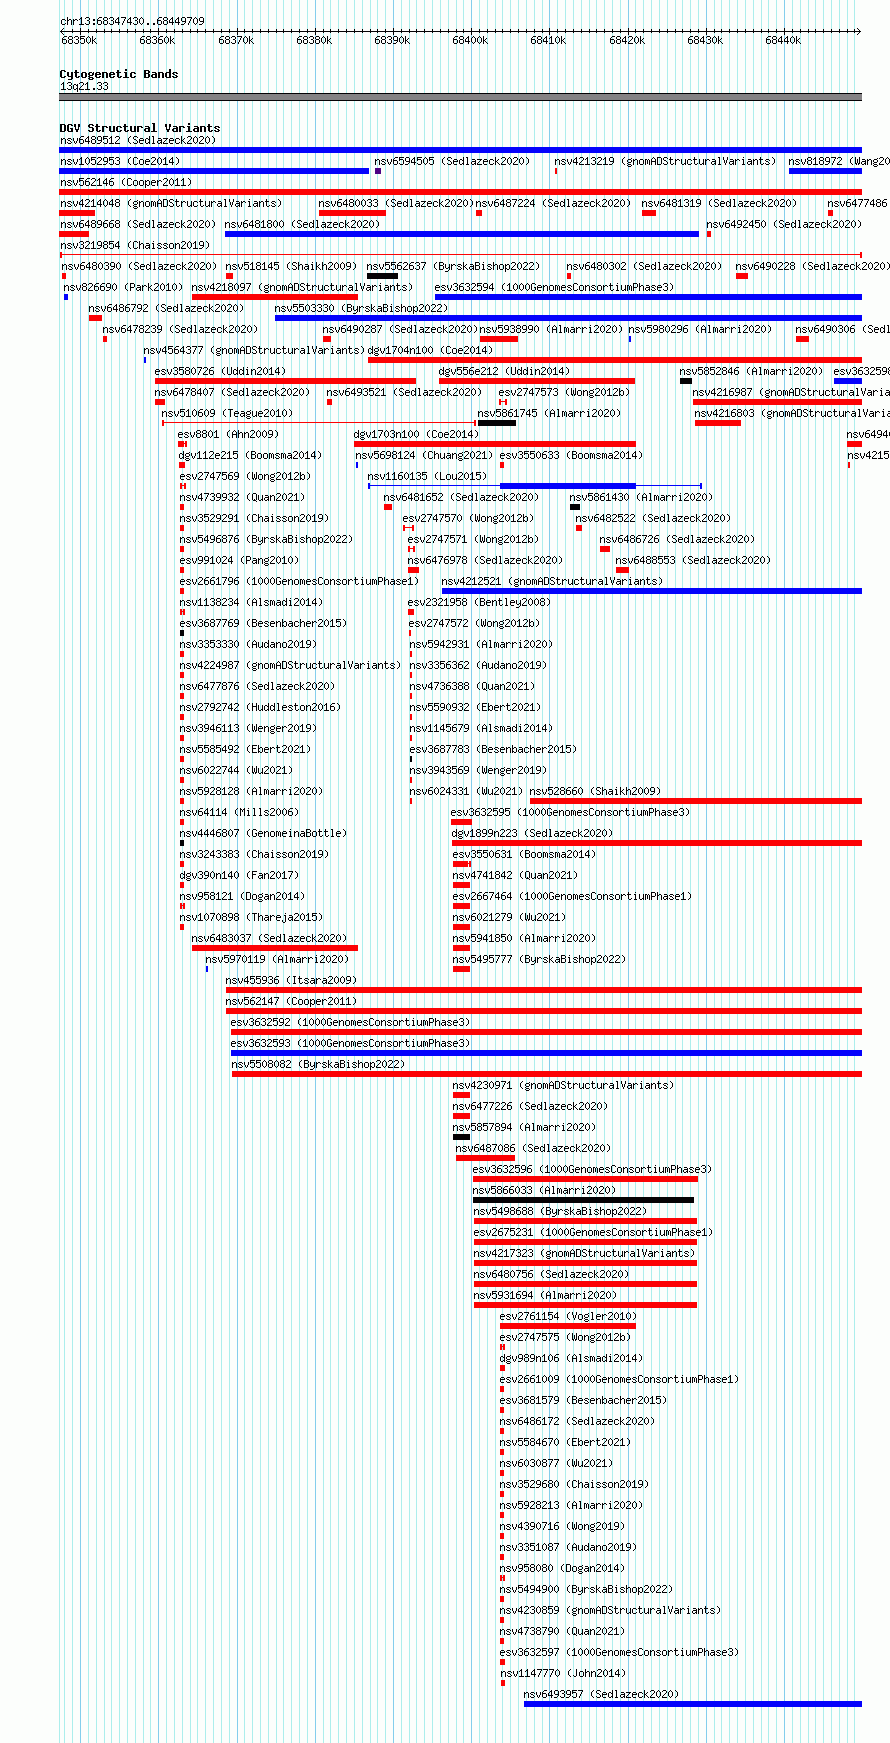890x1743 pixels.
Task: Select dgv556e212 (Uddin2014) variant
Action: tap(504, 371)
